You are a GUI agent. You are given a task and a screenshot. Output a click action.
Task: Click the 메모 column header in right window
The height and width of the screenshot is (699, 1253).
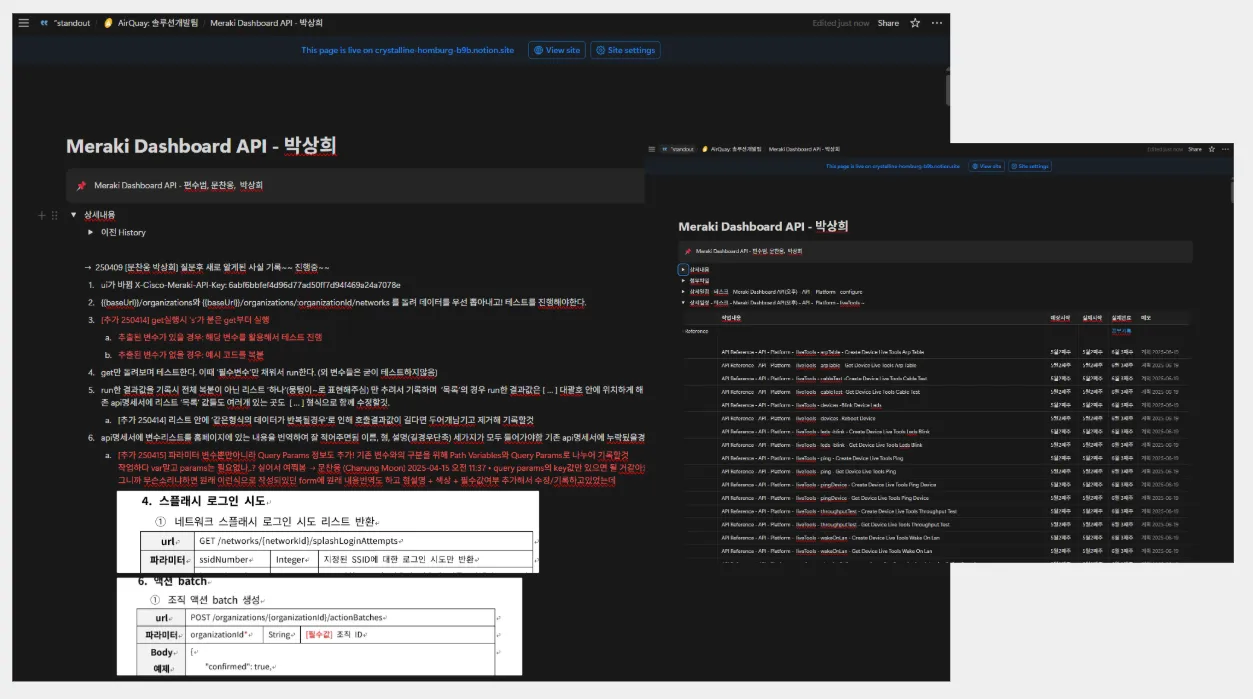point(1145,318)
